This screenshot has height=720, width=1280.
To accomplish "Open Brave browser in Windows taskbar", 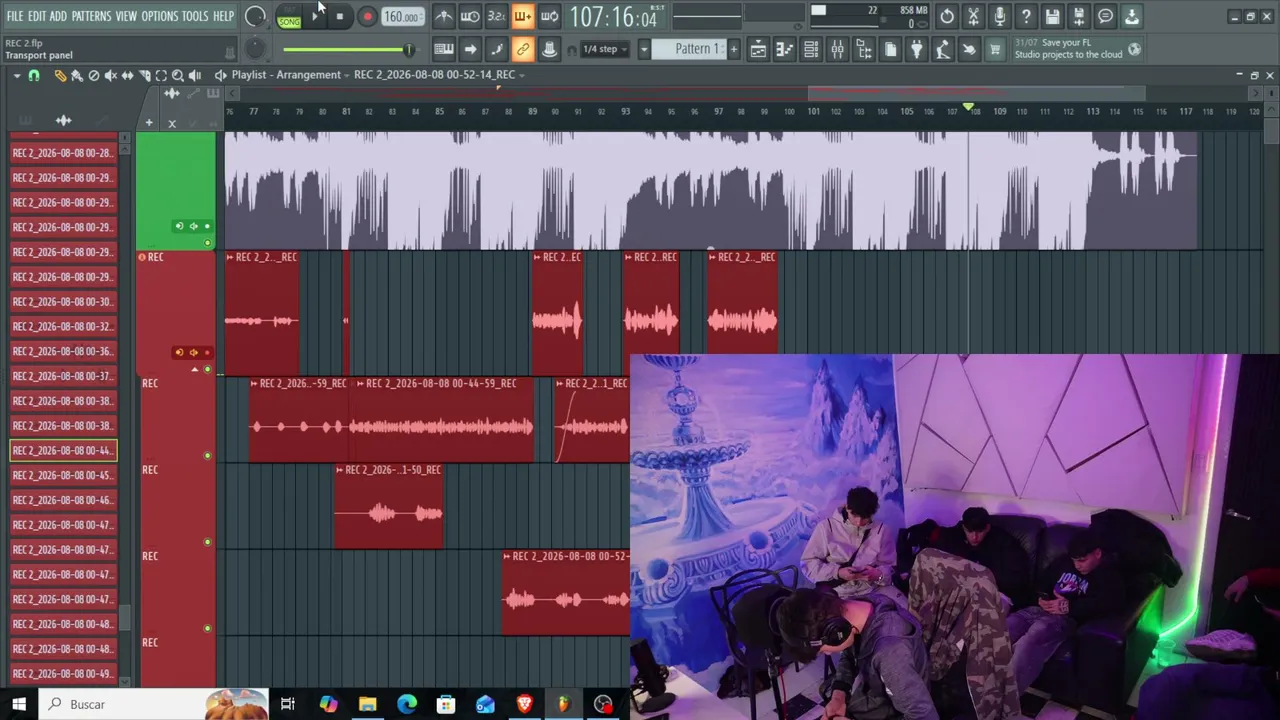I will click(x=524, y=704).
